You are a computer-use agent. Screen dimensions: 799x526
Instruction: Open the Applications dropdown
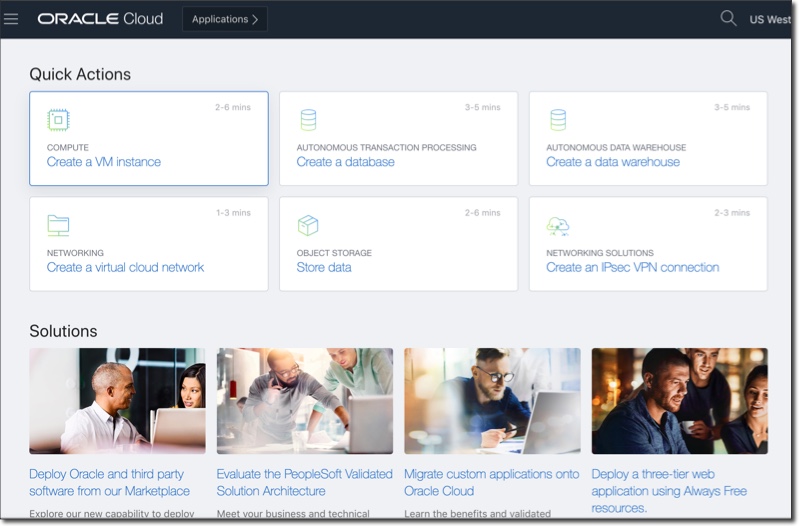coord(225,19)
